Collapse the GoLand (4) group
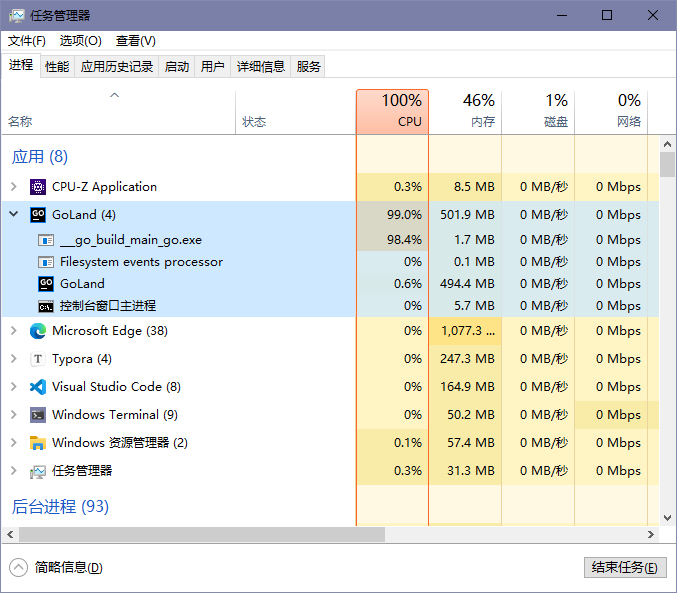The width and height of the screenshot is (677, 593). click(14, 214)
